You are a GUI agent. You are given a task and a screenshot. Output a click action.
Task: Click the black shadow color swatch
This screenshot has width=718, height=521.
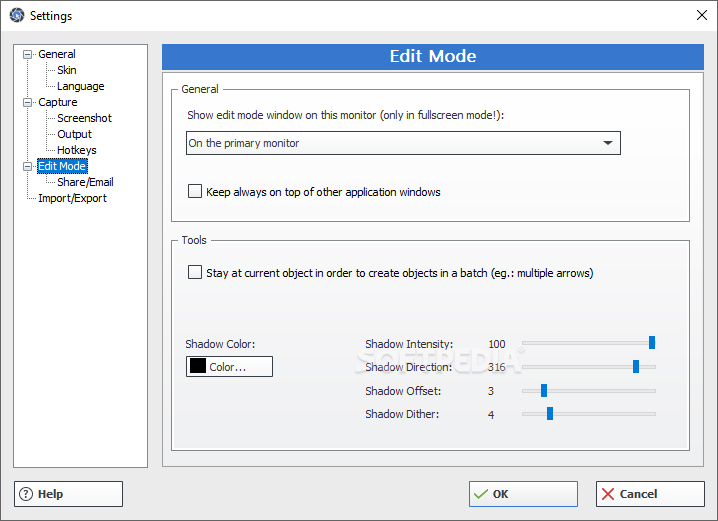click(x=198, y=366)
